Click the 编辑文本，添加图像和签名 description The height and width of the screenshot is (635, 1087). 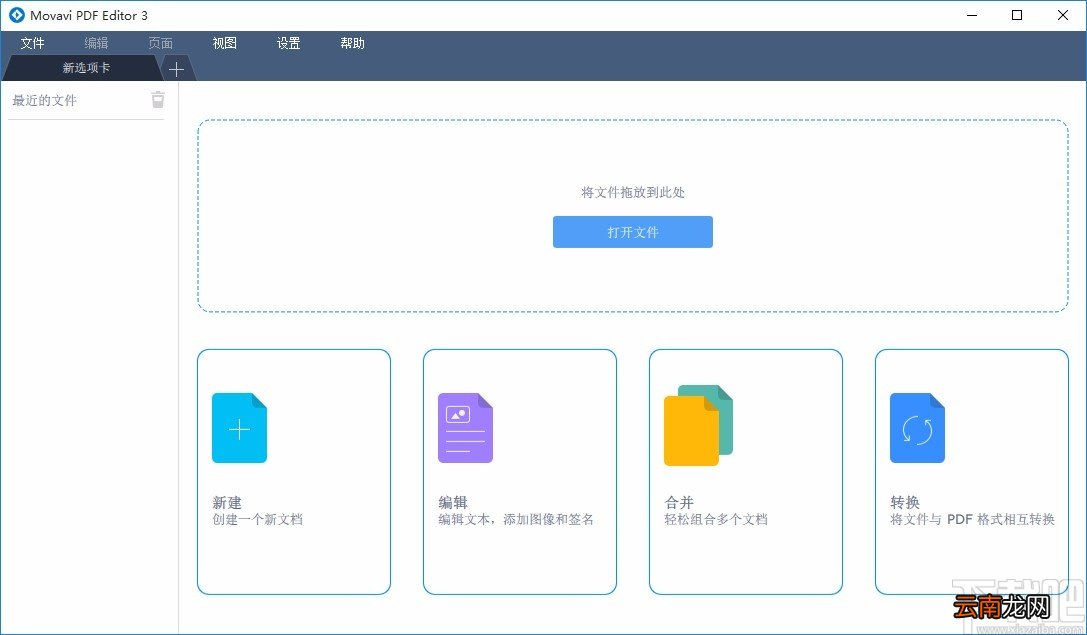point(516,519)
